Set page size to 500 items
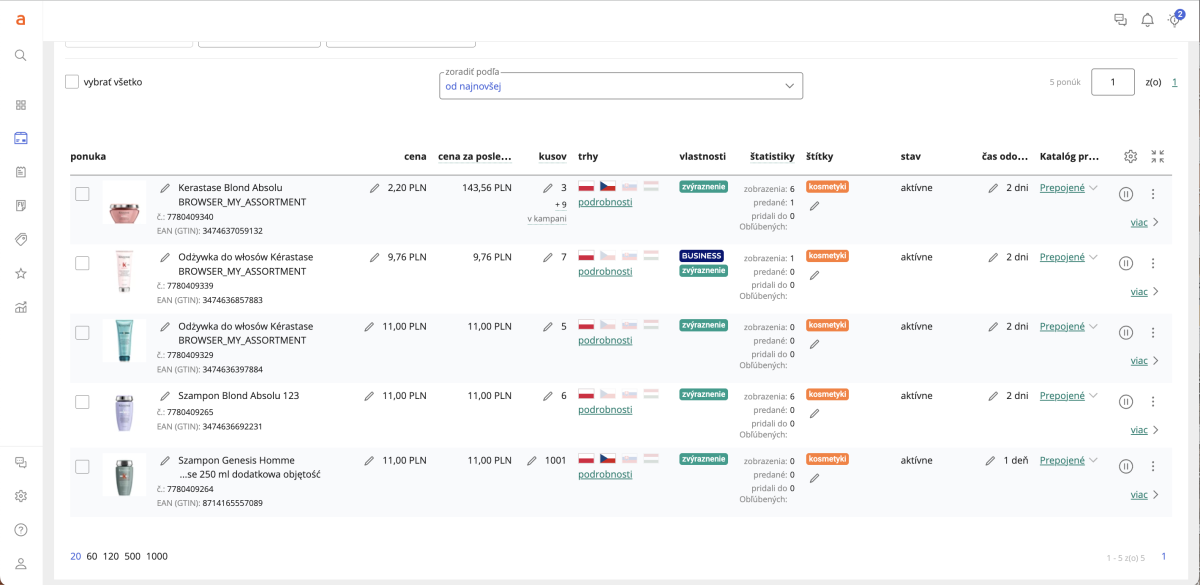1200x585 pixels. pyautogui.click(x=132, y=556)
